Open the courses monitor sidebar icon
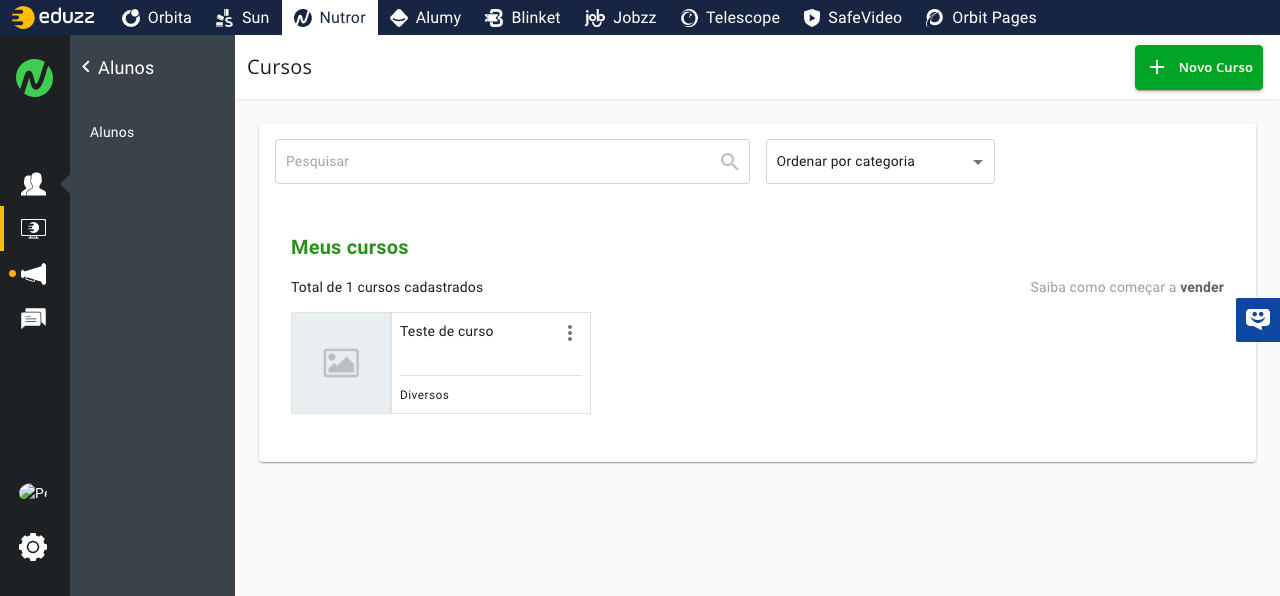 tap(34, 229)
